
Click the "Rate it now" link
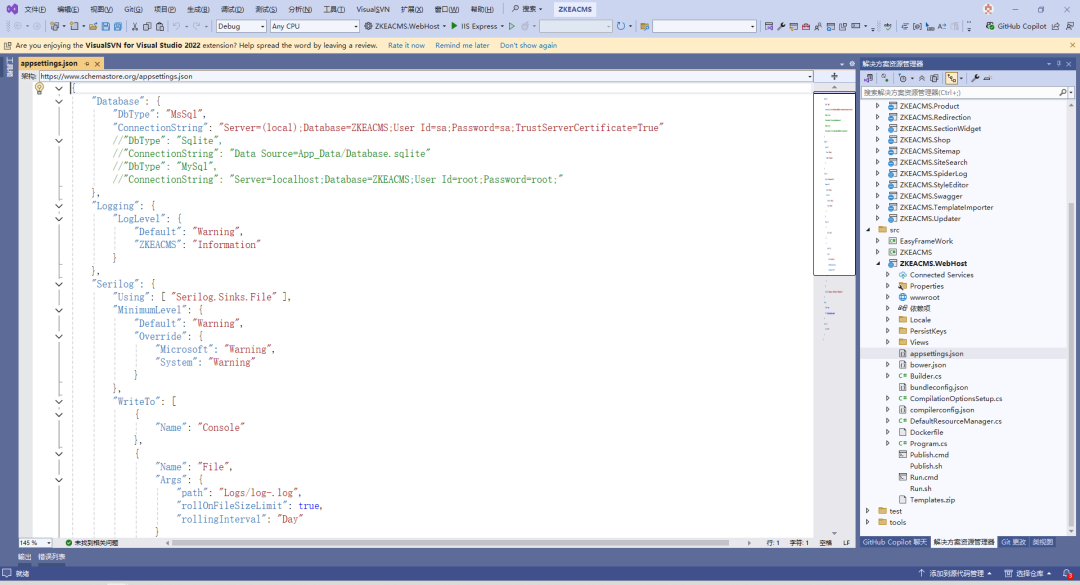tap(406, 45)
